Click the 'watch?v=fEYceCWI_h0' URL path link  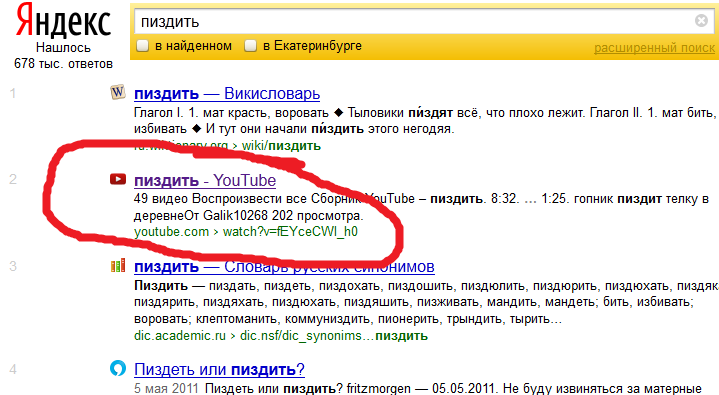point(290,232)
